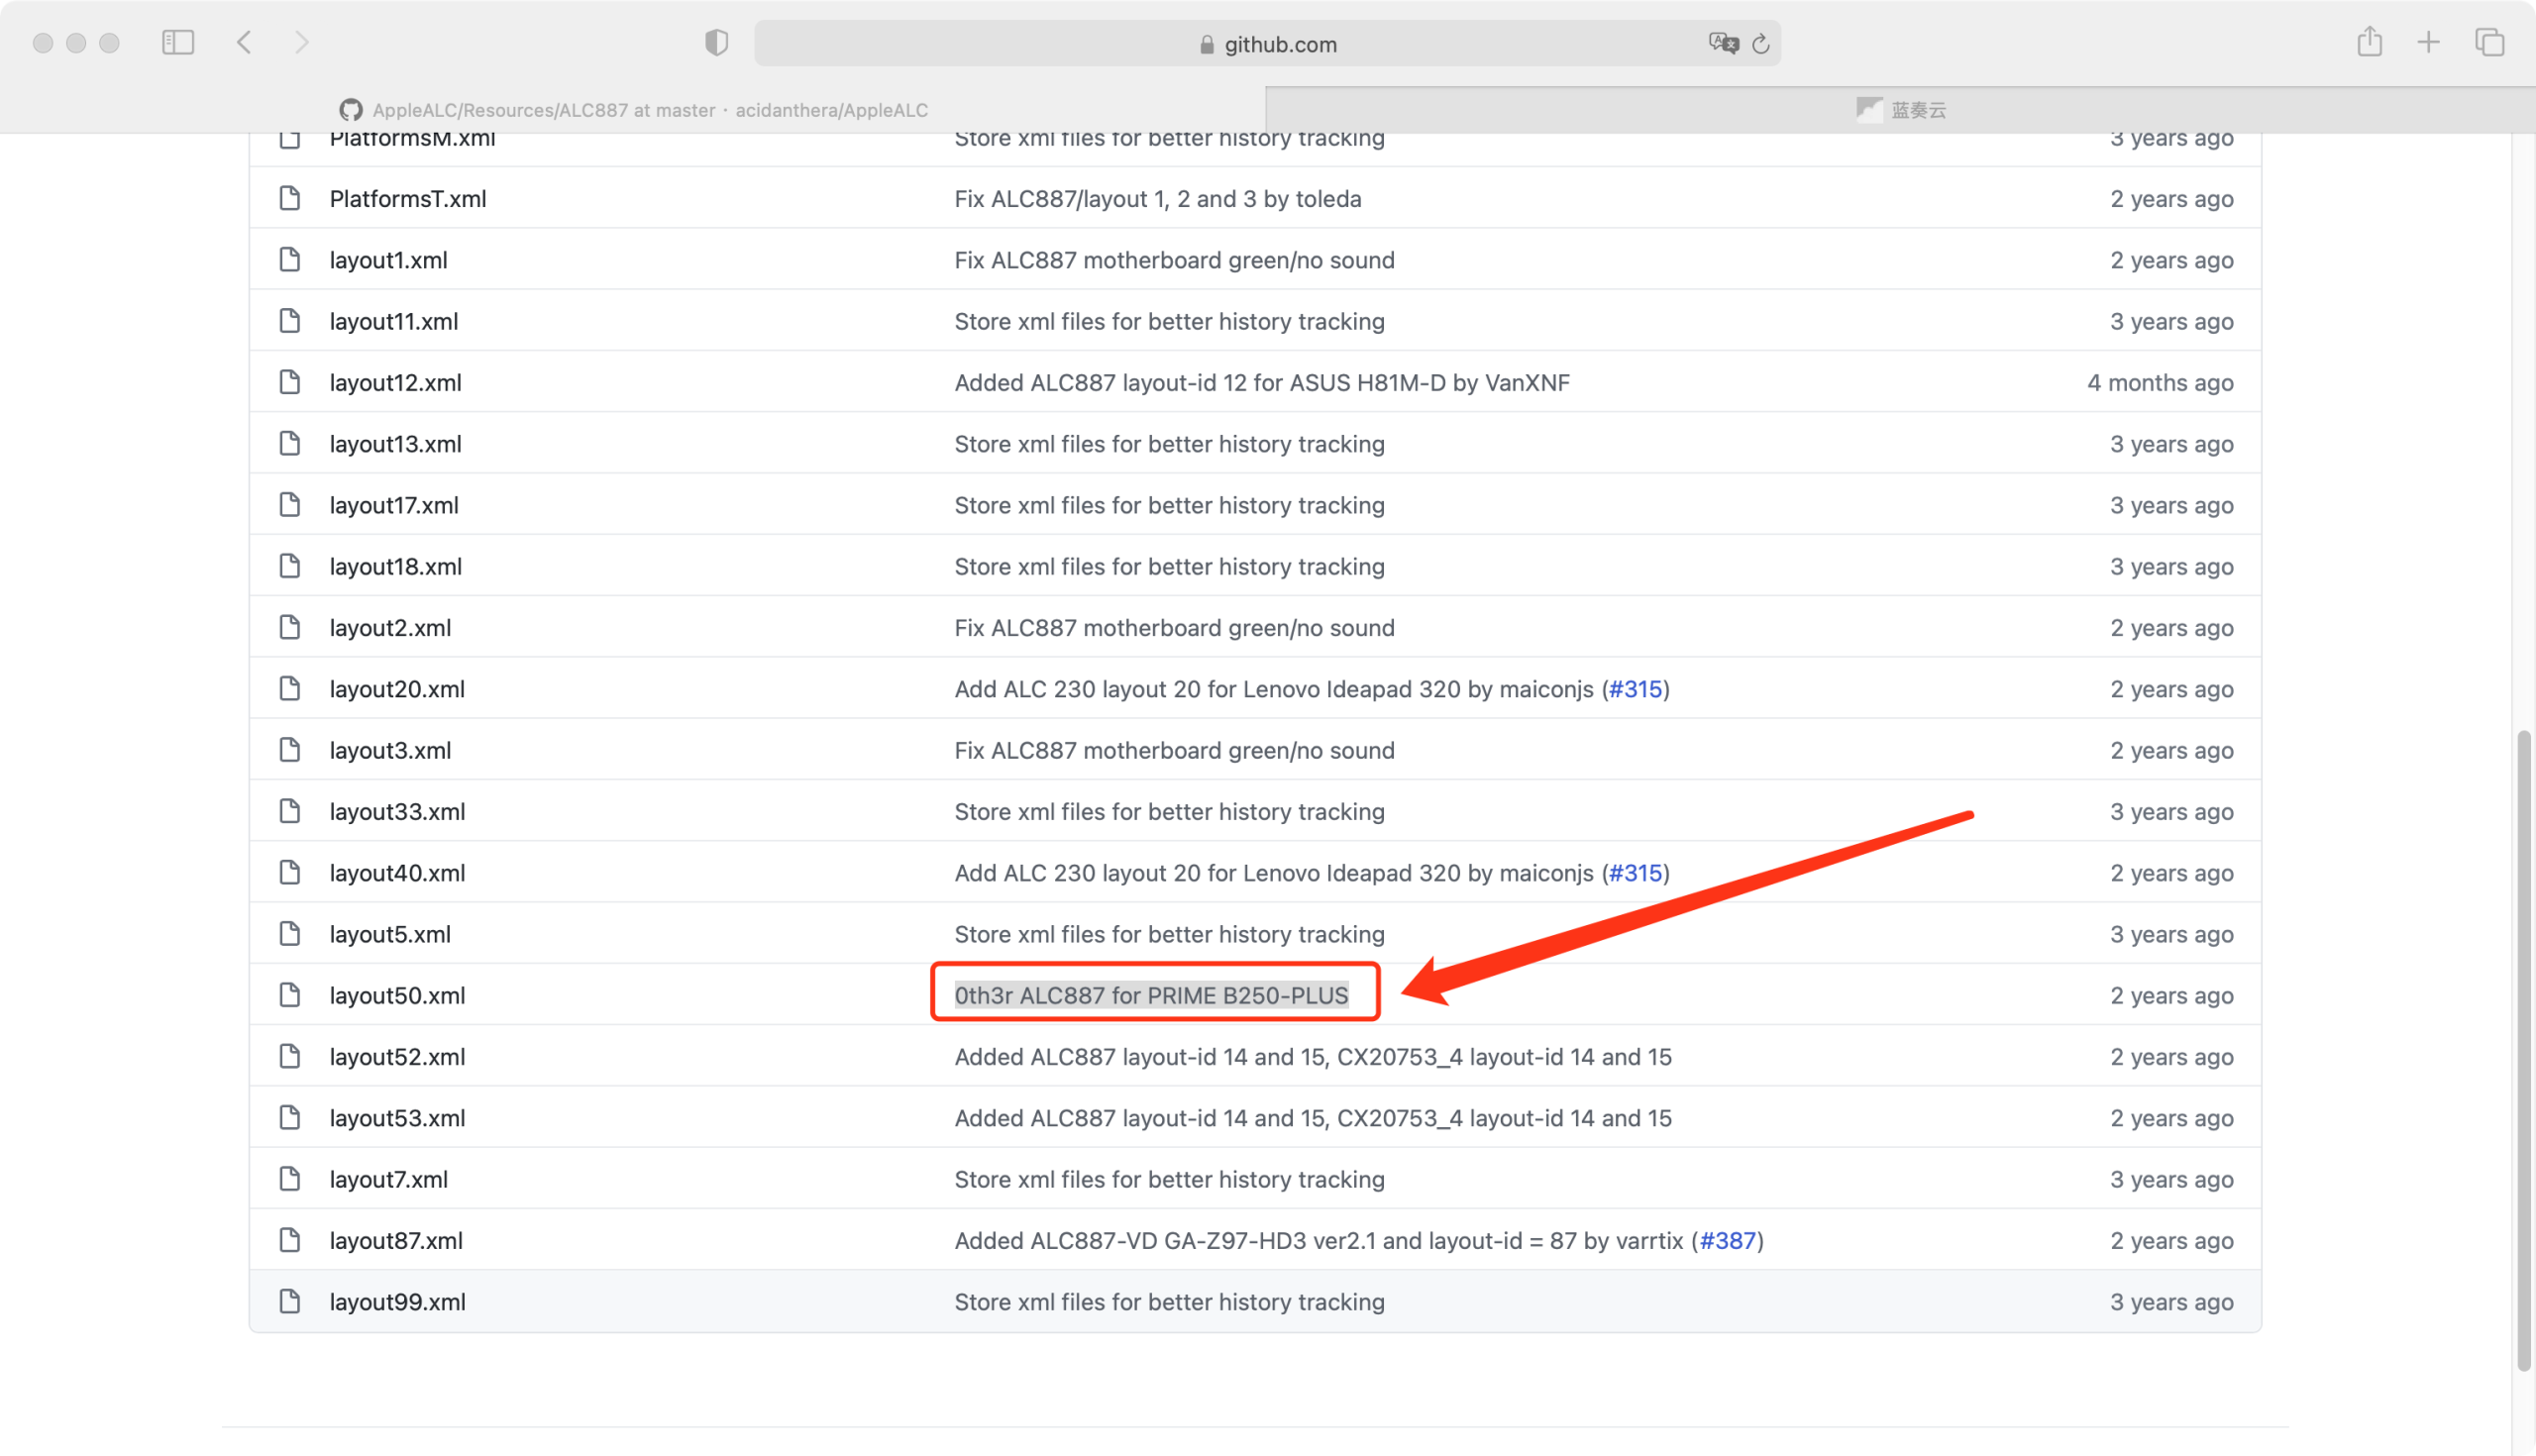Open pull request #387 link
This screenshot has height=1456, width=2536.
(1728, 1241)
